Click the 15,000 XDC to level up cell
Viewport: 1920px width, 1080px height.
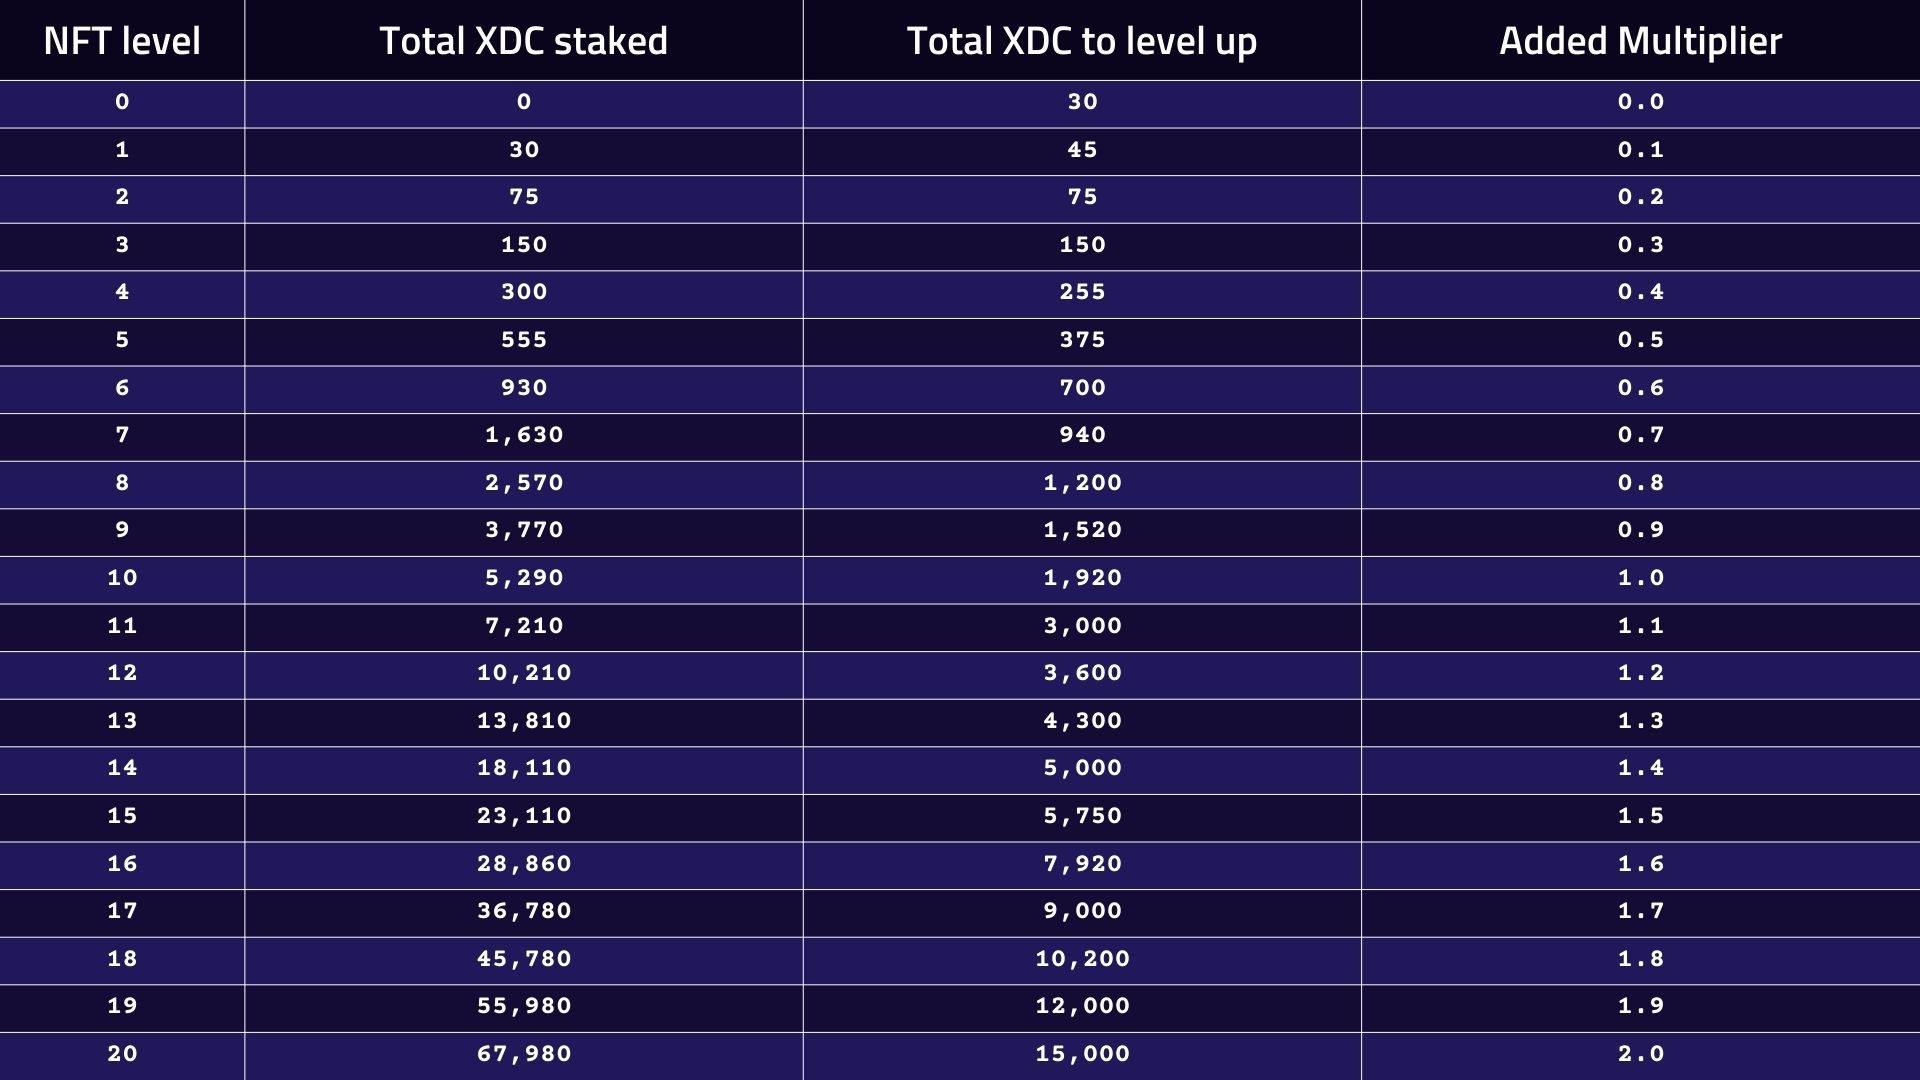click(1082, 1054)
